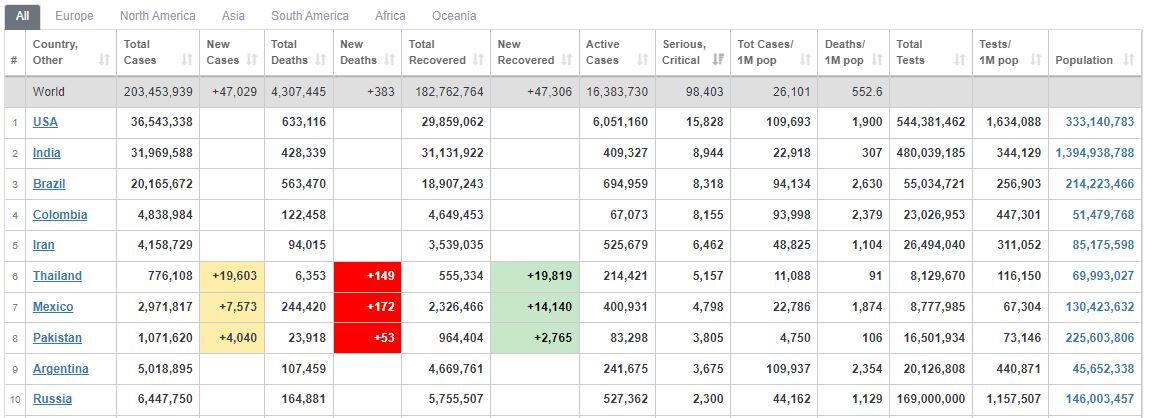Click World total deaths 4,307,445
The height and width of the screenshot is (418, 1152).
tap(298, 92)
